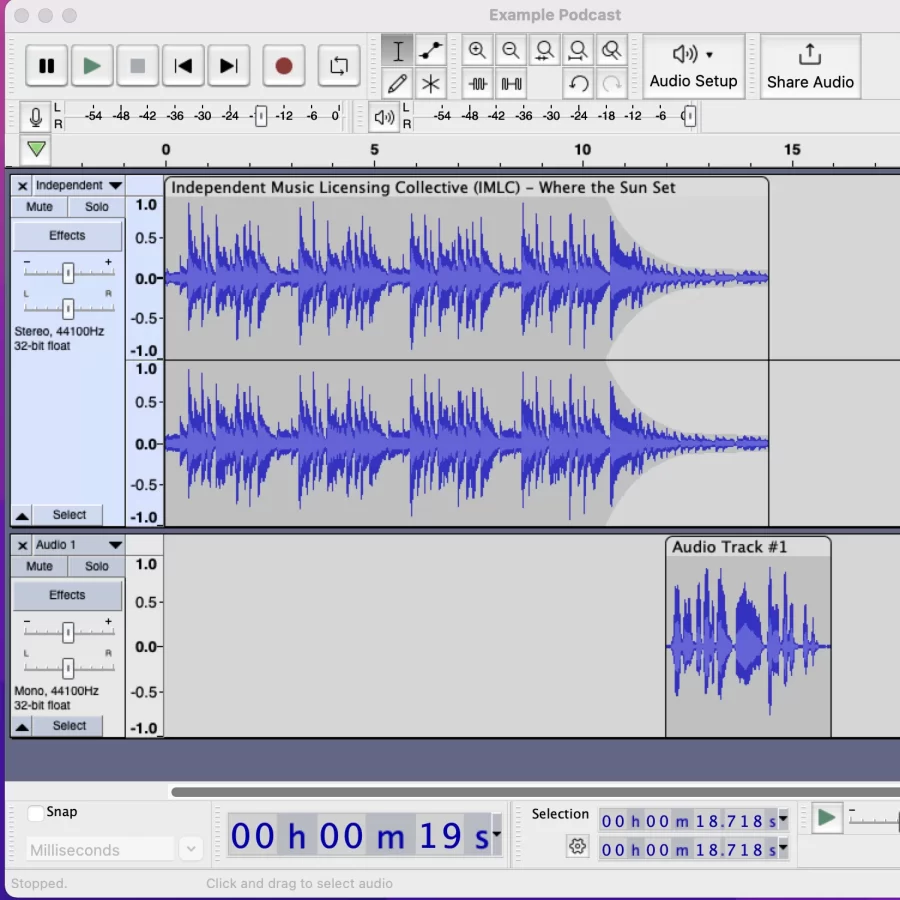
Task: Adjust gain slider on Independent track
Action: 68,273
